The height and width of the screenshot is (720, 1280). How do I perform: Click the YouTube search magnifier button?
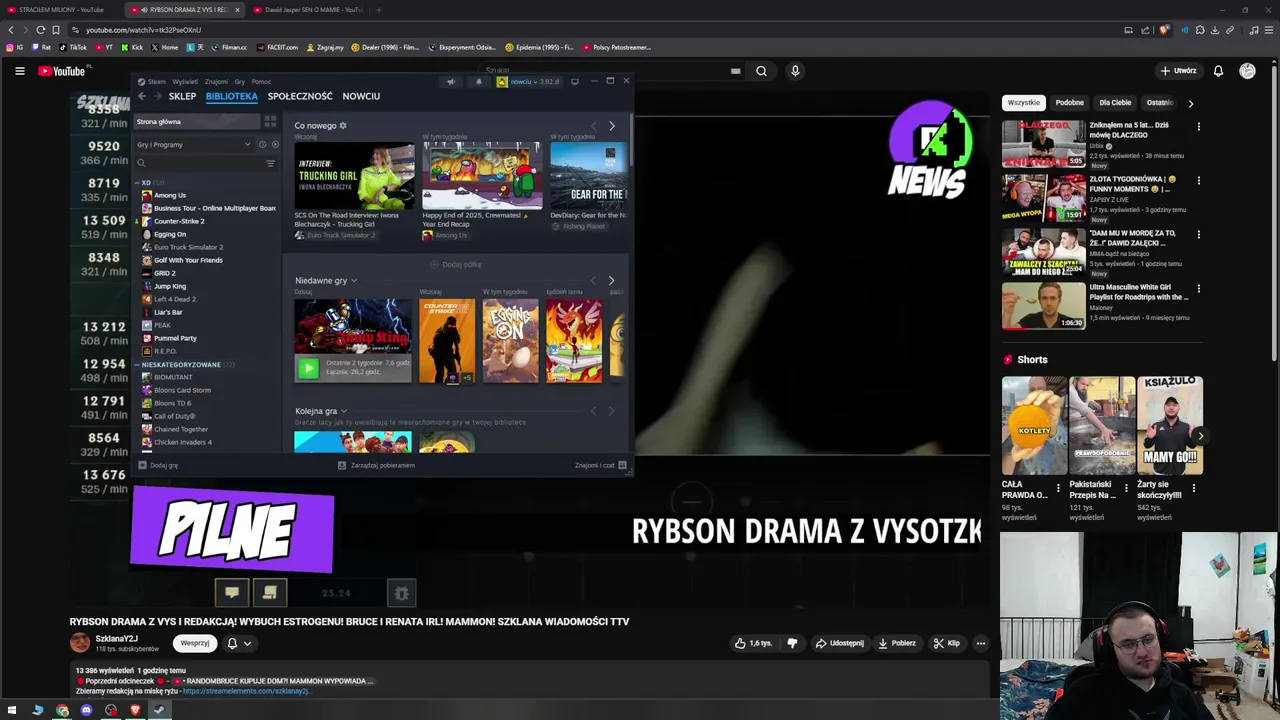[761, 71]
